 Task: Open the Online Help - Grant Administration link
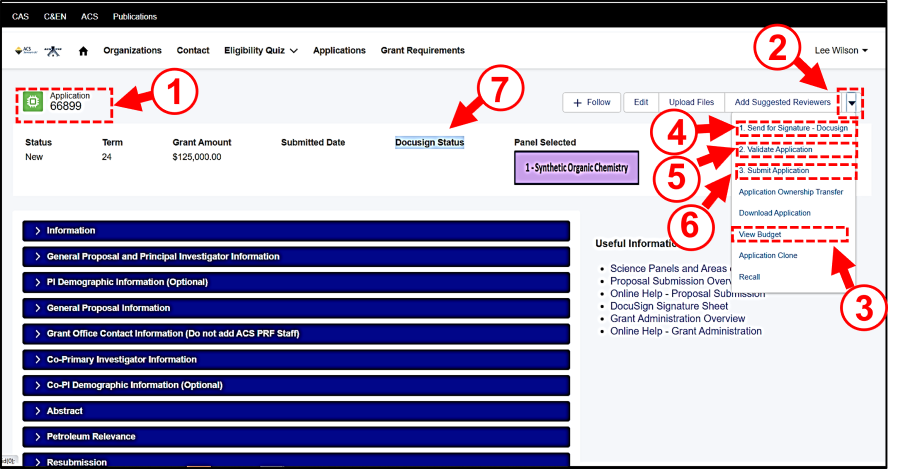(686, 331)
